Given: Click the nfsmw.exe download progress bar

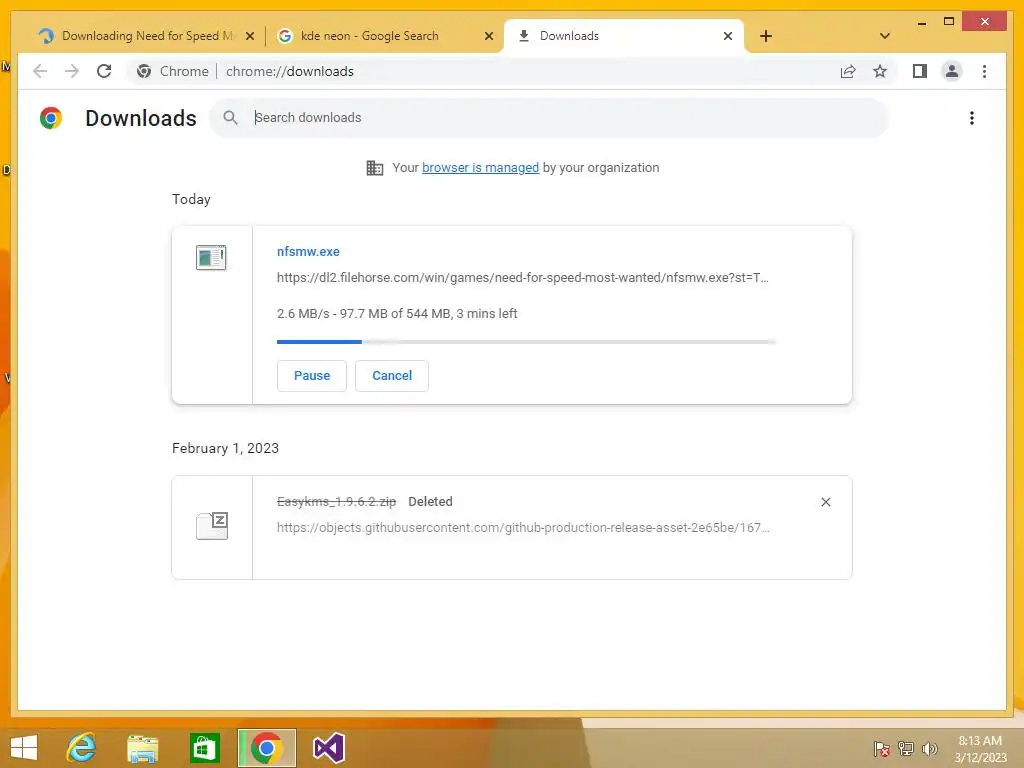Looking at the screenshot, I should pos(526,342).
